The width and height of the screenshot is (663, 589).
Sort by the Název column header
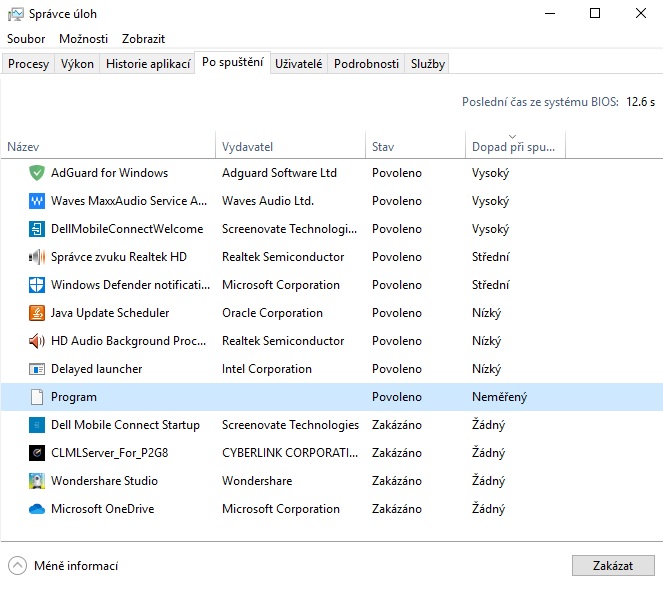(x=108, y=147)
